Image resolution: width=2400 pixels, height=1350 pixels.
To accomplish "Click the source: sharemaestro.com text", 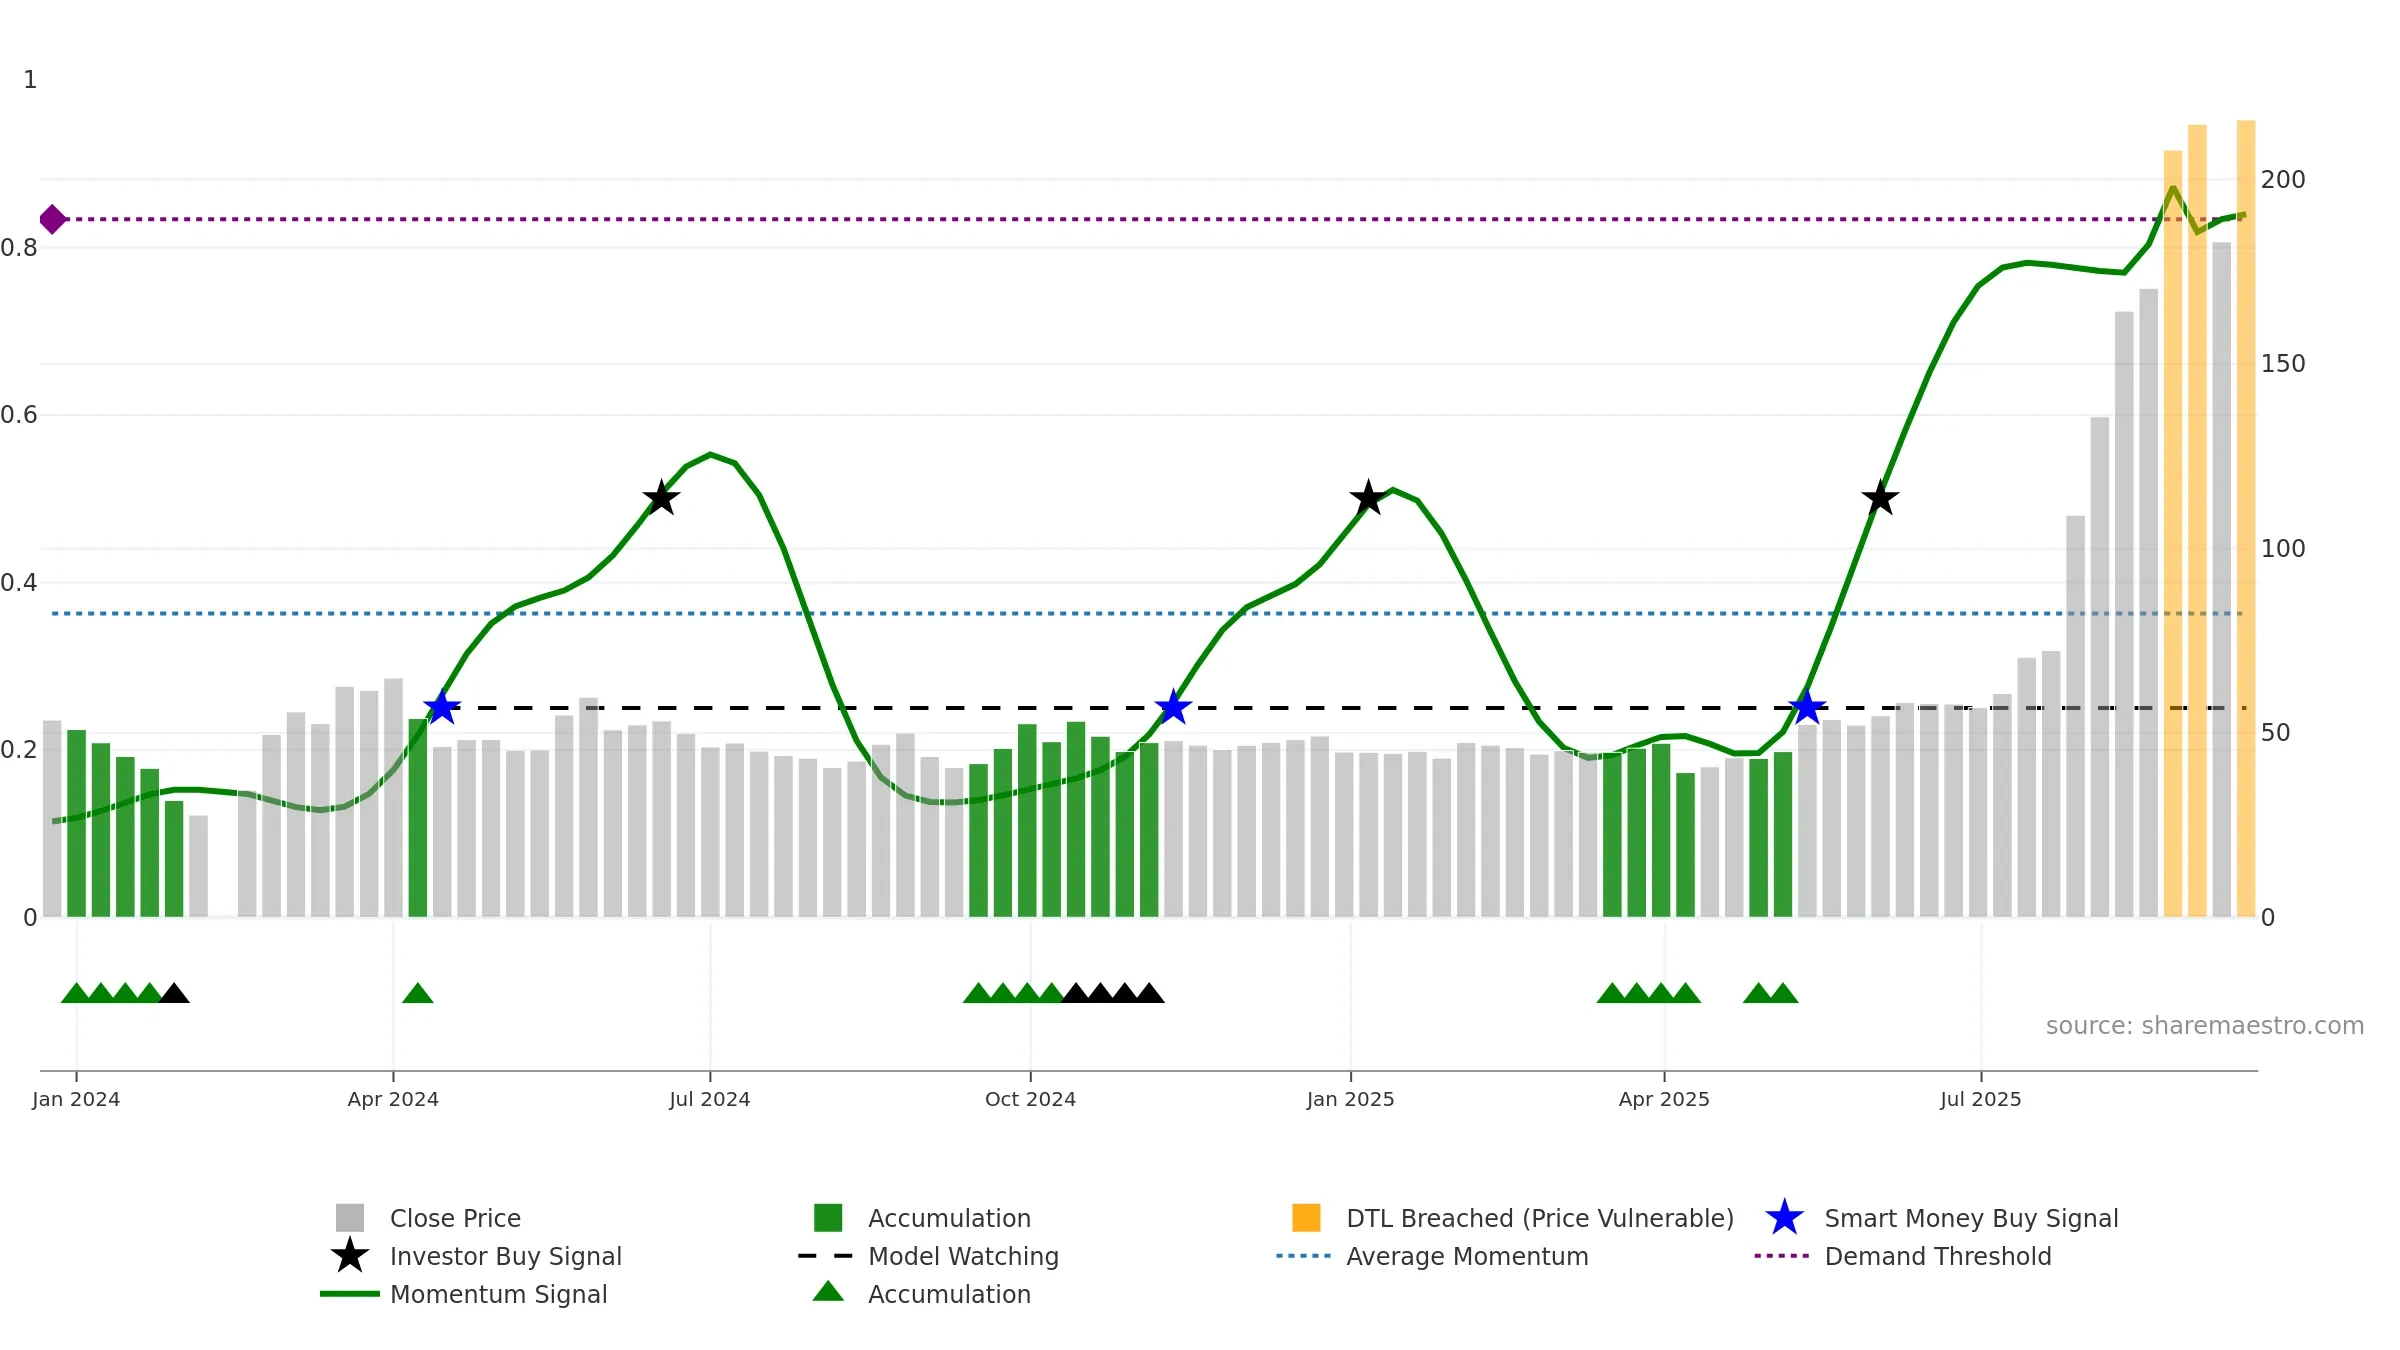I will pos(2205,1026).
